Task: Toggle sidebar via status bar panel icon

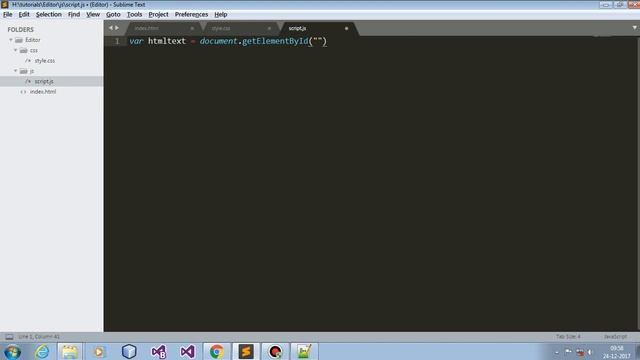Action: tap(9, 337)
